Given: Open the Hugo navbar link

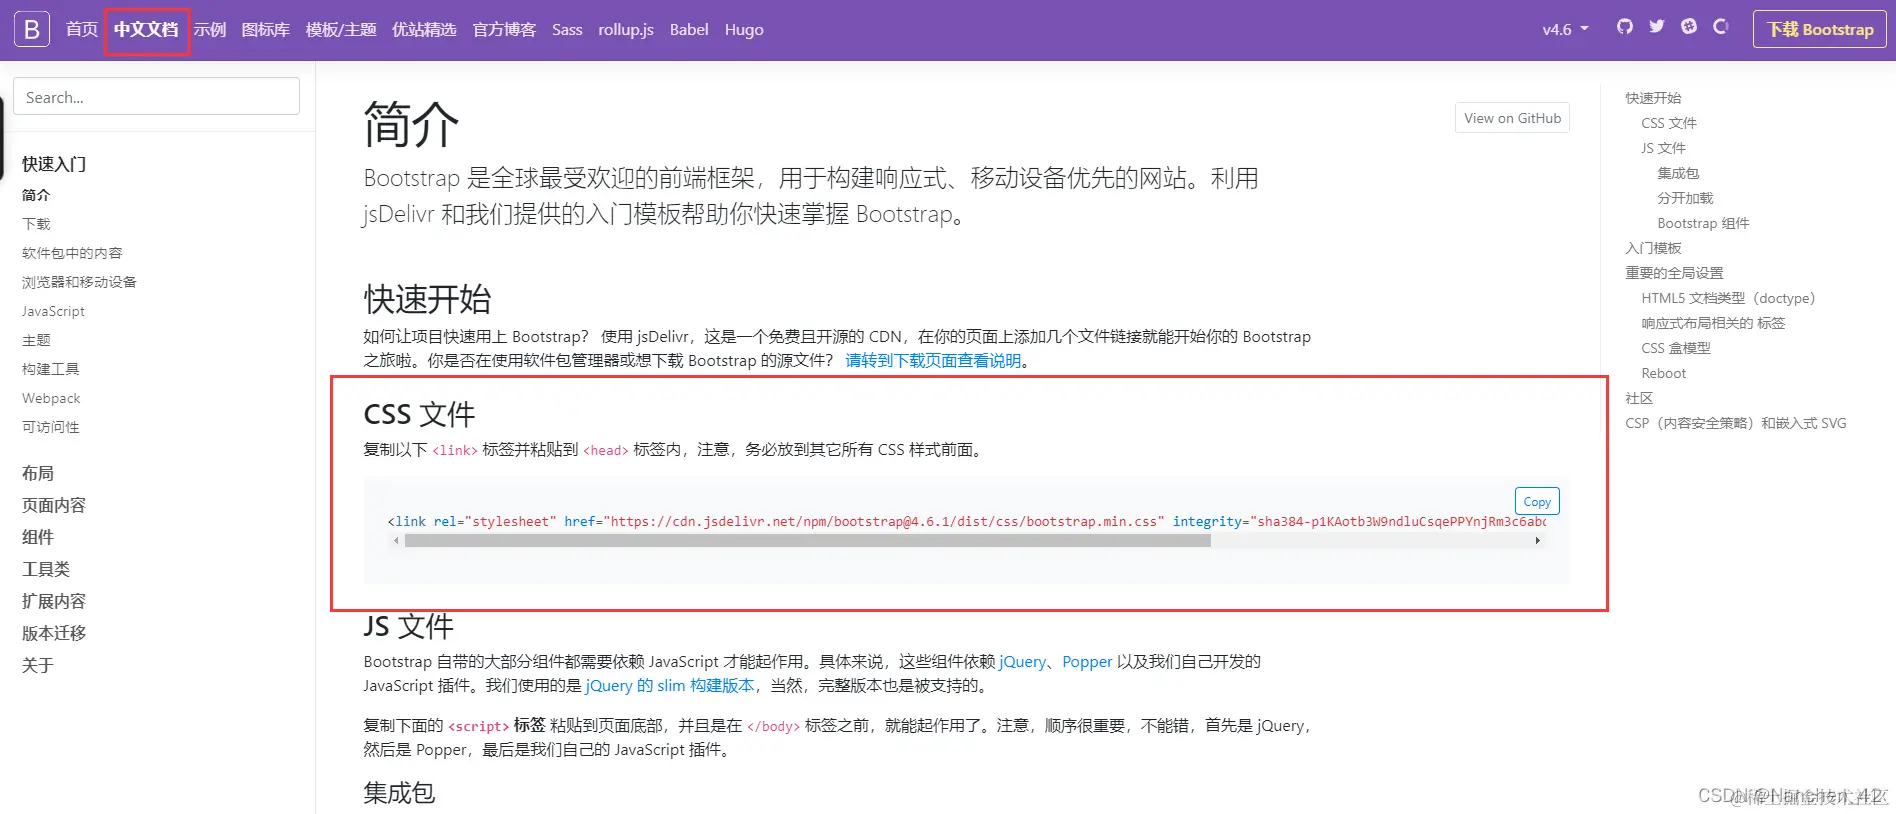Looking at the screenshot, I should tap(744, 30).
